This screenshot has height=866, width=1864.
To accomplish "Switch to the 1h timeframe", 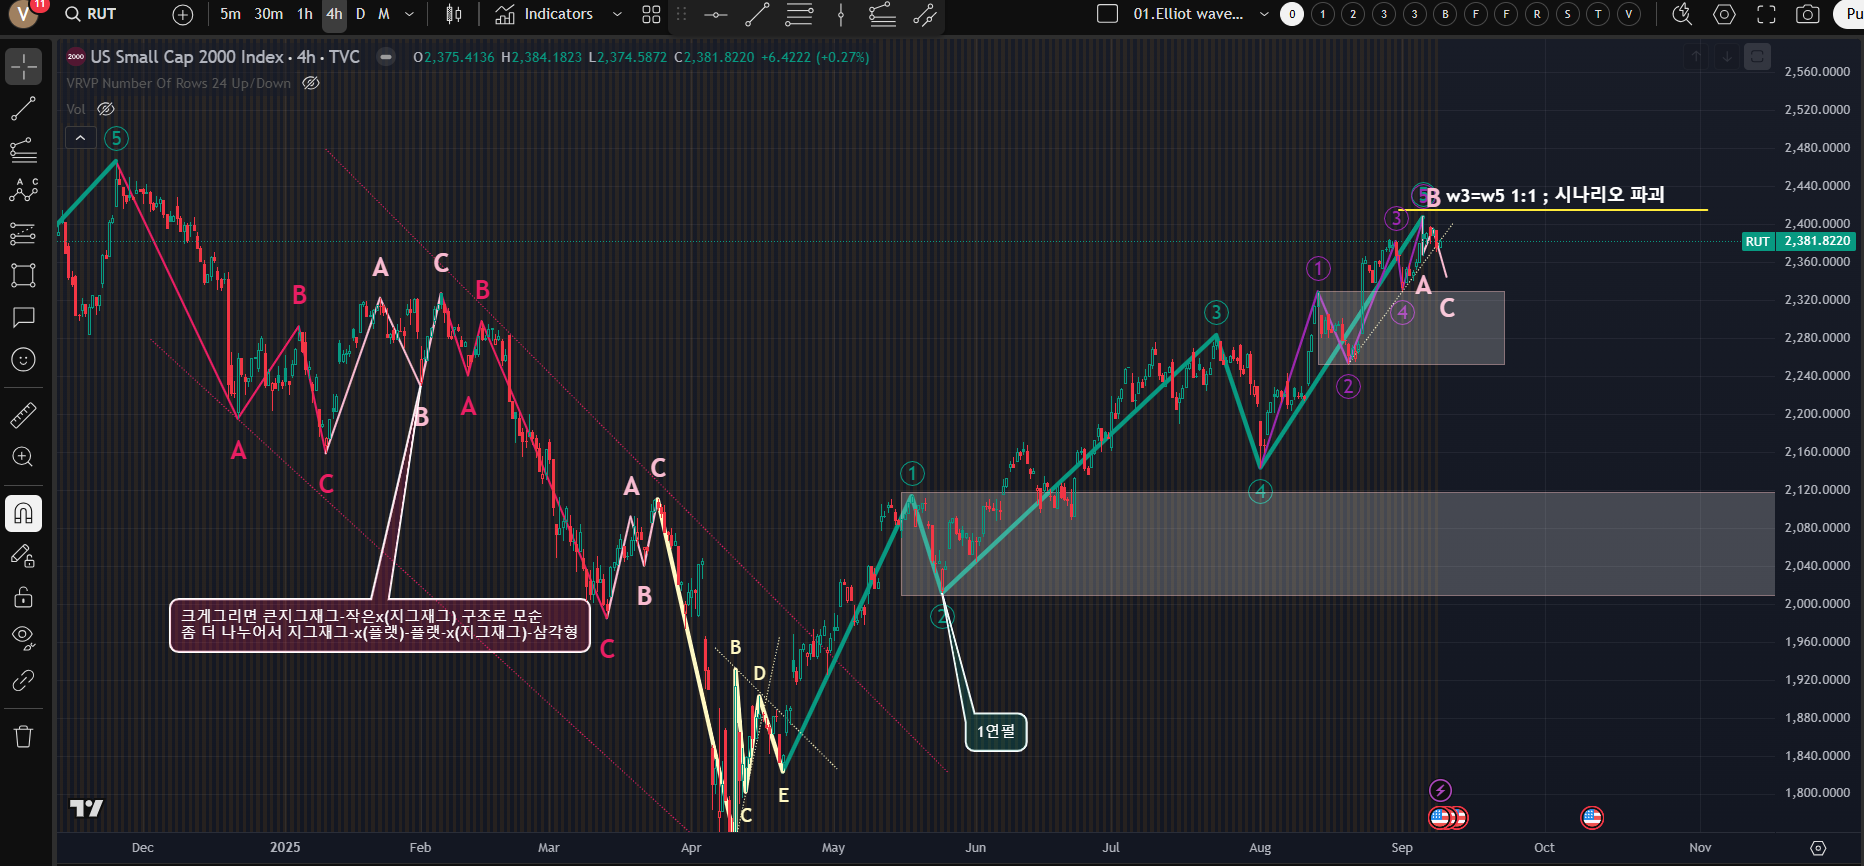I will [305, 14].
